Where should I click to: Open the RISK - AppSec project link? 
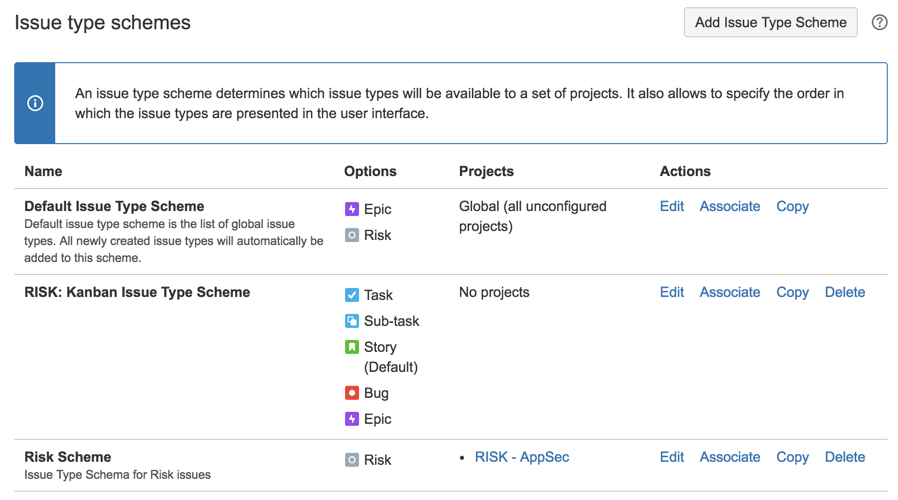coord(522,457)
